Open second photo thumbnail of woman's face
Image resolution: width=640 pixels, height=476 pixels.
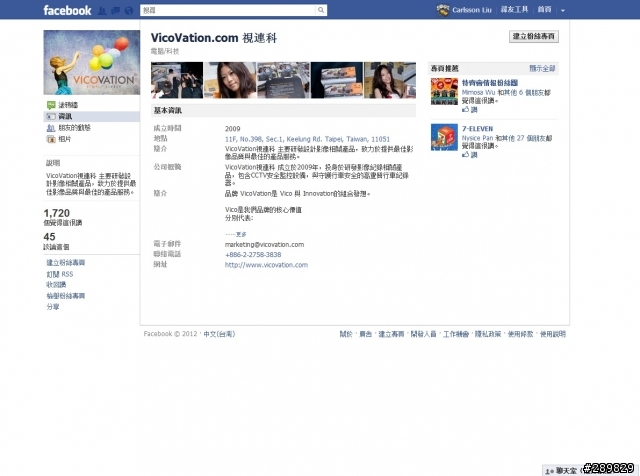pos(230,80)
